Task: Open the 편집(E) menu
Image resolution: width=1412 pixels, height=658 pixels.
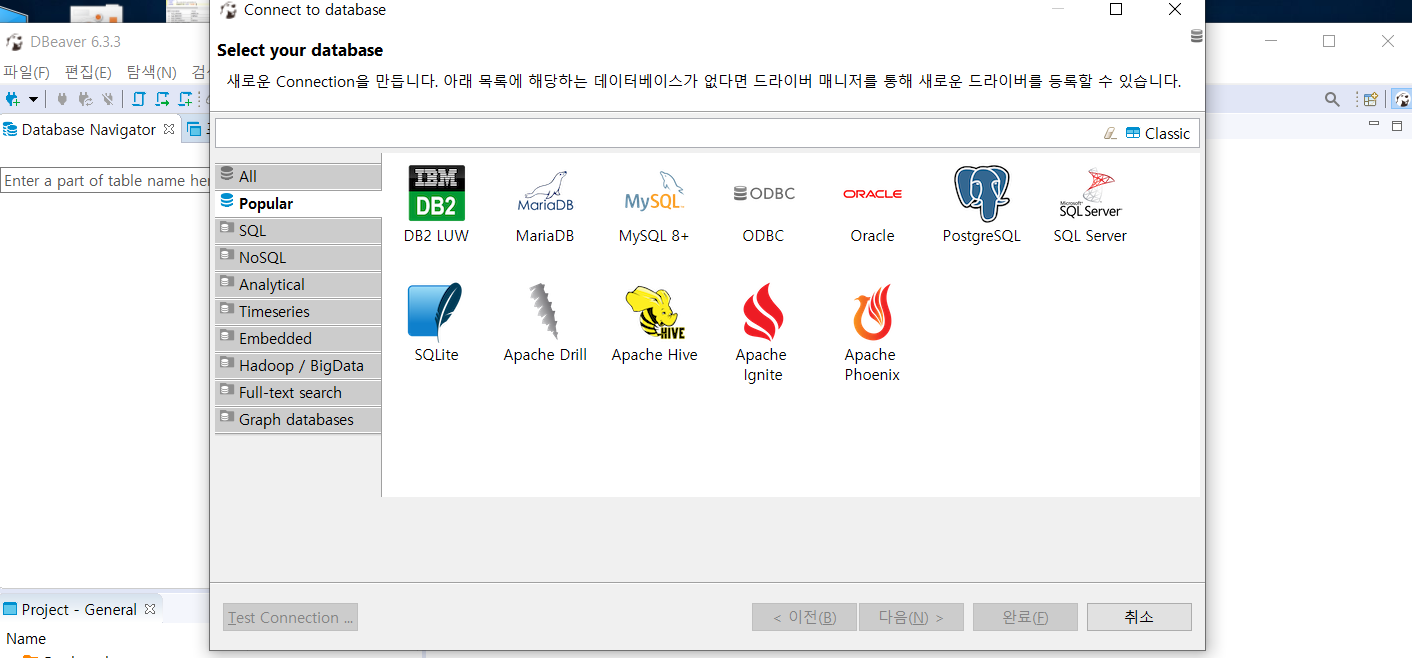Action: (88, 72)
